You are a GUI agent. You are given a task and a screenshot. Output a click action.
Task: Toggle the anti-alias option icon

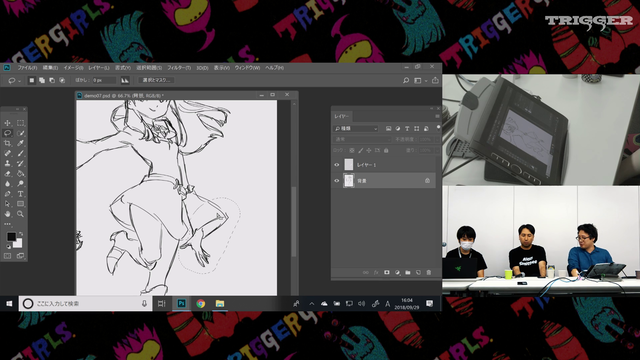pos(125,80)
